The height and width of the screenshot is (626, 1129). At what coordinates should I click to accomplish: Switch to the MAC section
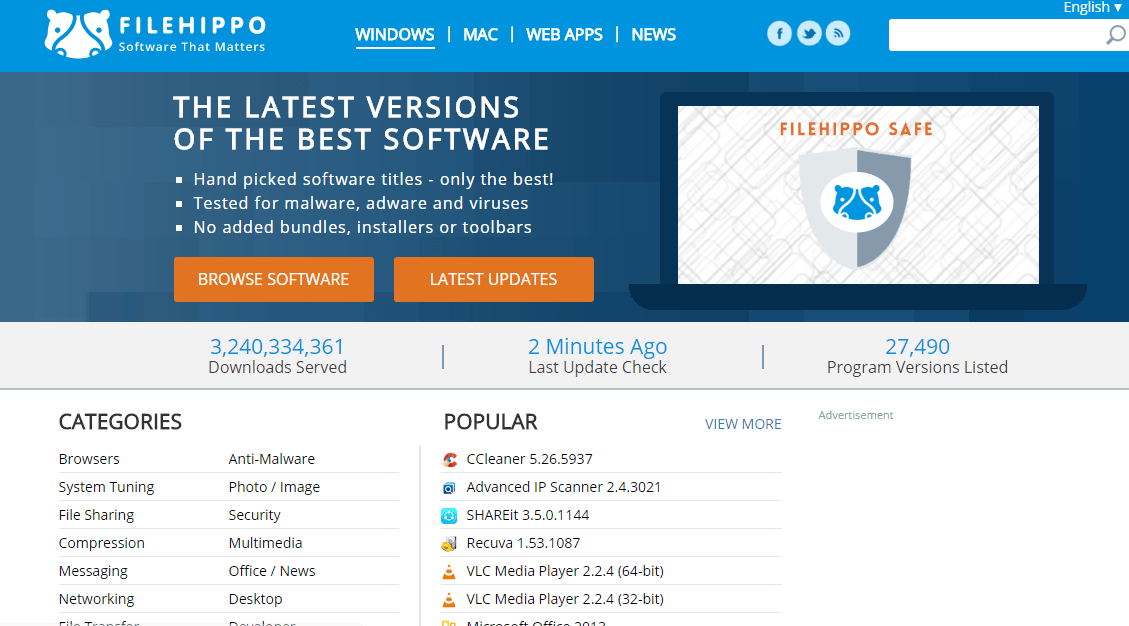click(480, 34)
